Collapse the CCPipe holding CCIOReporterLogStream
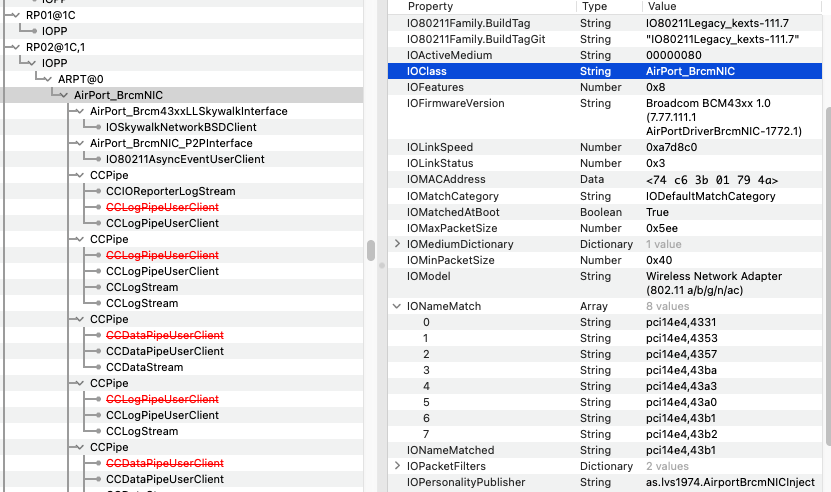Image resolution: width=831 pixels, height=492 pixels. [x=79, y=175]
